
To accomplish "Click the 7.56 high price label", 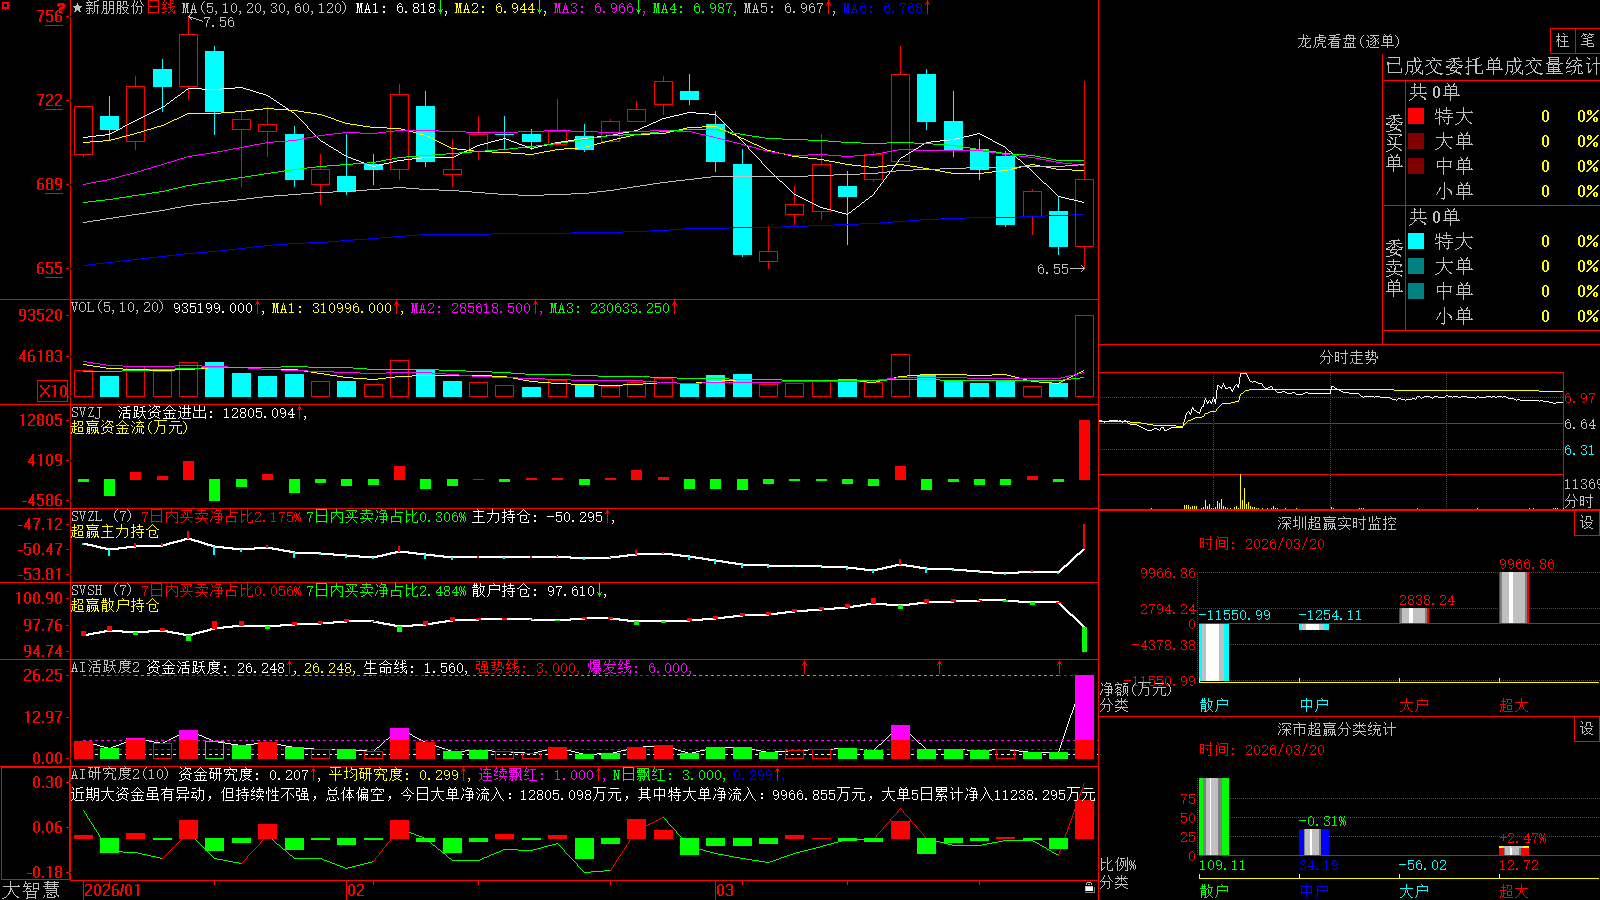I will point(219,22).
